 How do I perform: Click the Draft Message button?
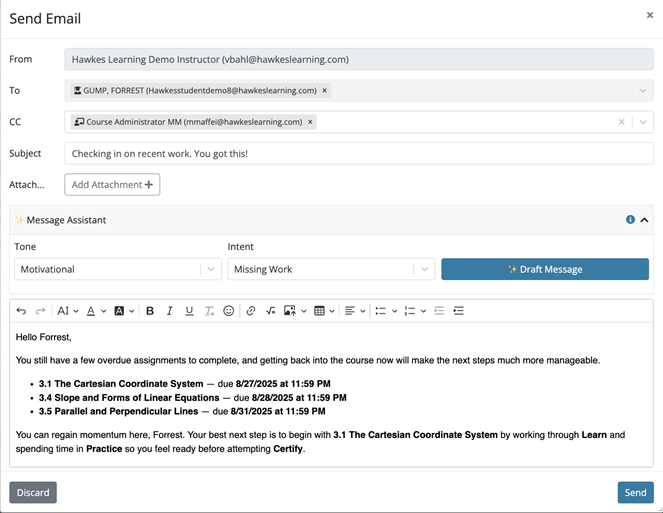(x=544, y=269)
